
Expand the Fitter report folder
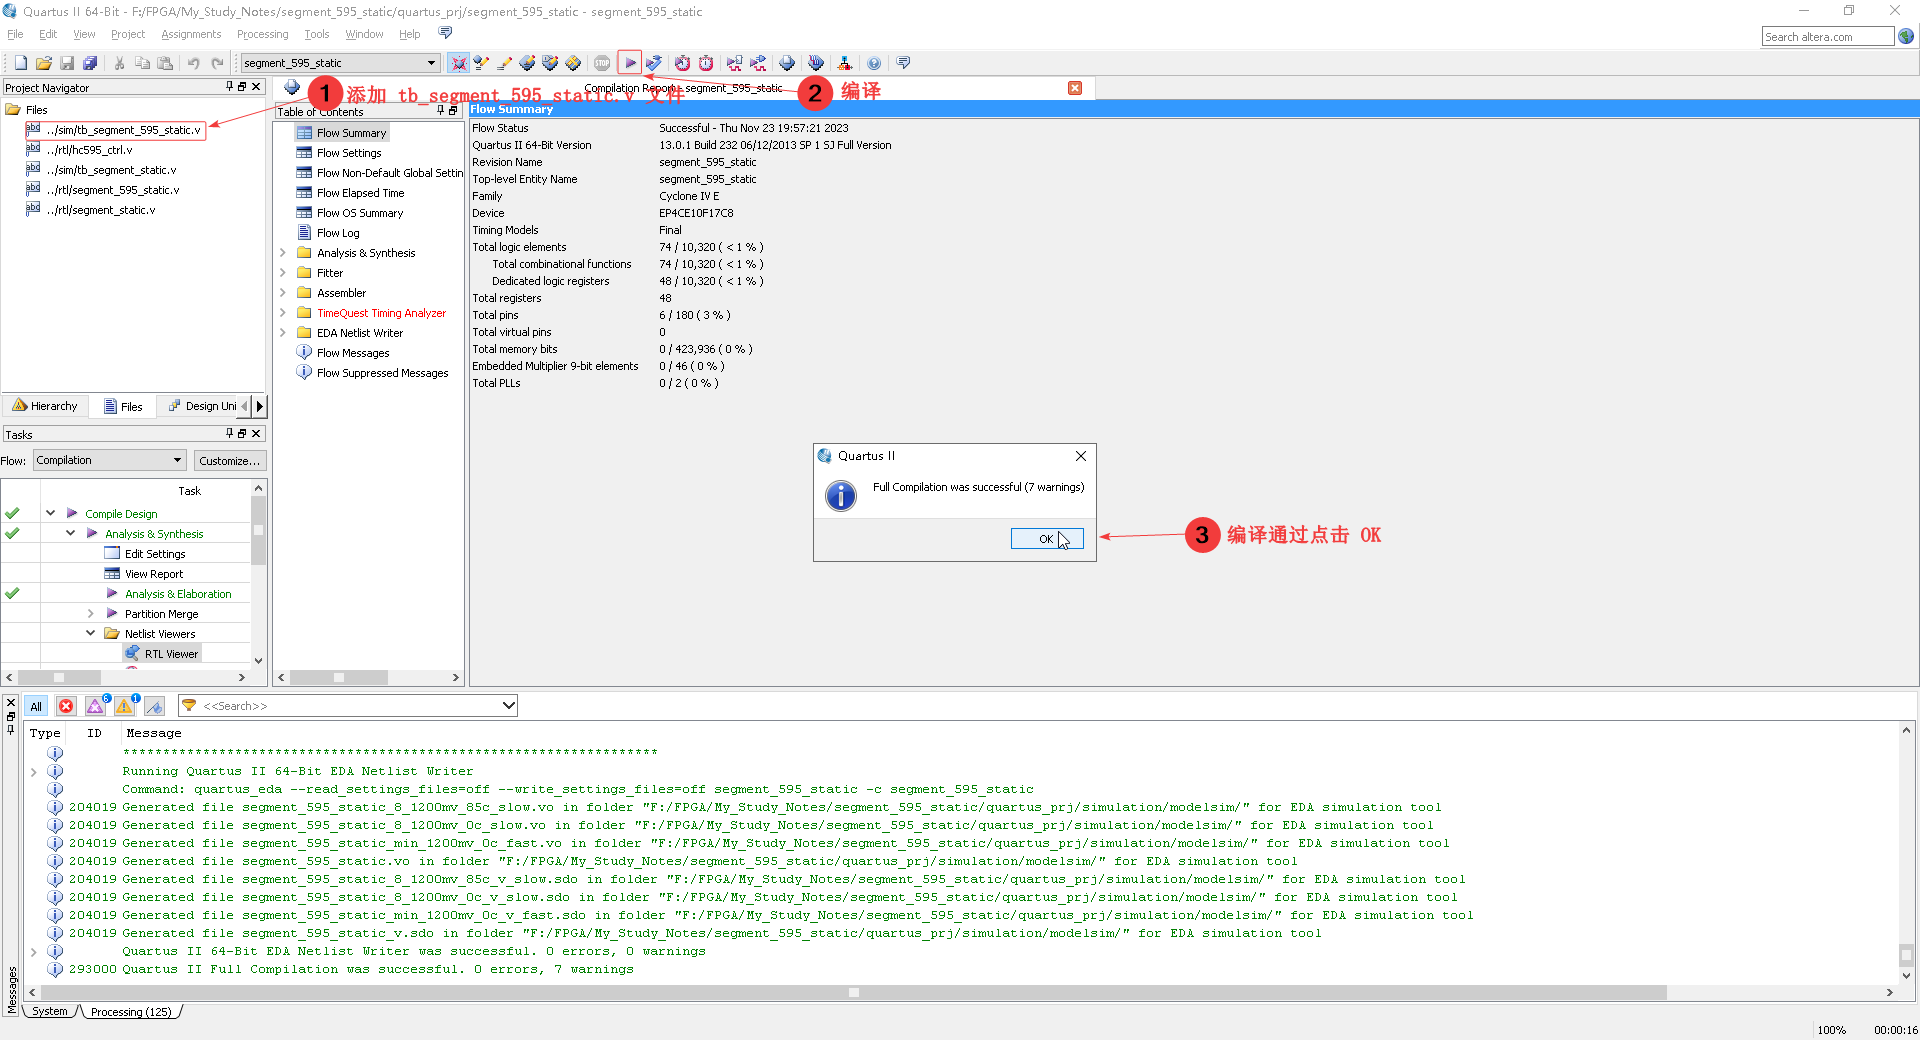coord(283,273)
